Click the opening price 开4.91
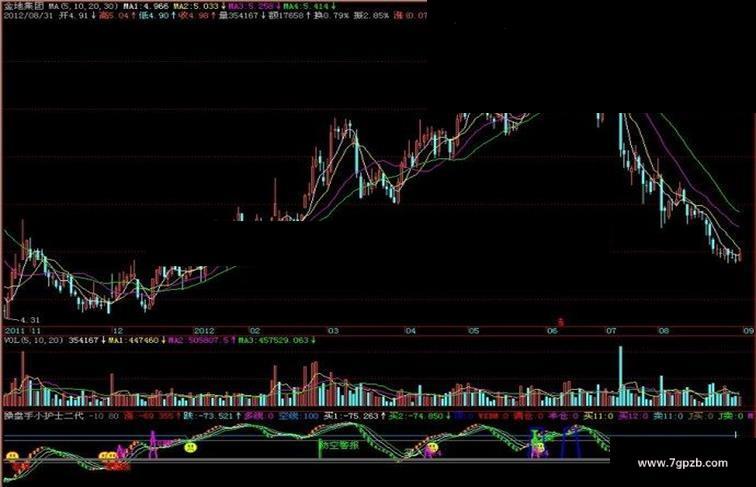This screenshot has width=756, height=487. click(74, 16)
